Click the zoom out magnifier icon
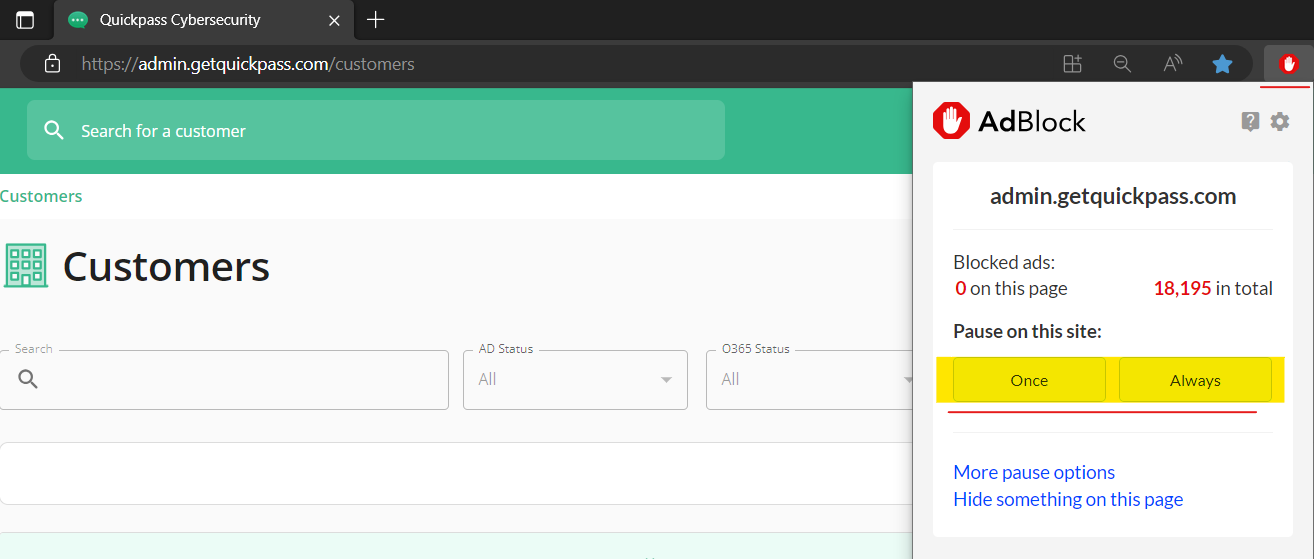The width and height of the screenshot is (1314, 559). point(1122,64)
